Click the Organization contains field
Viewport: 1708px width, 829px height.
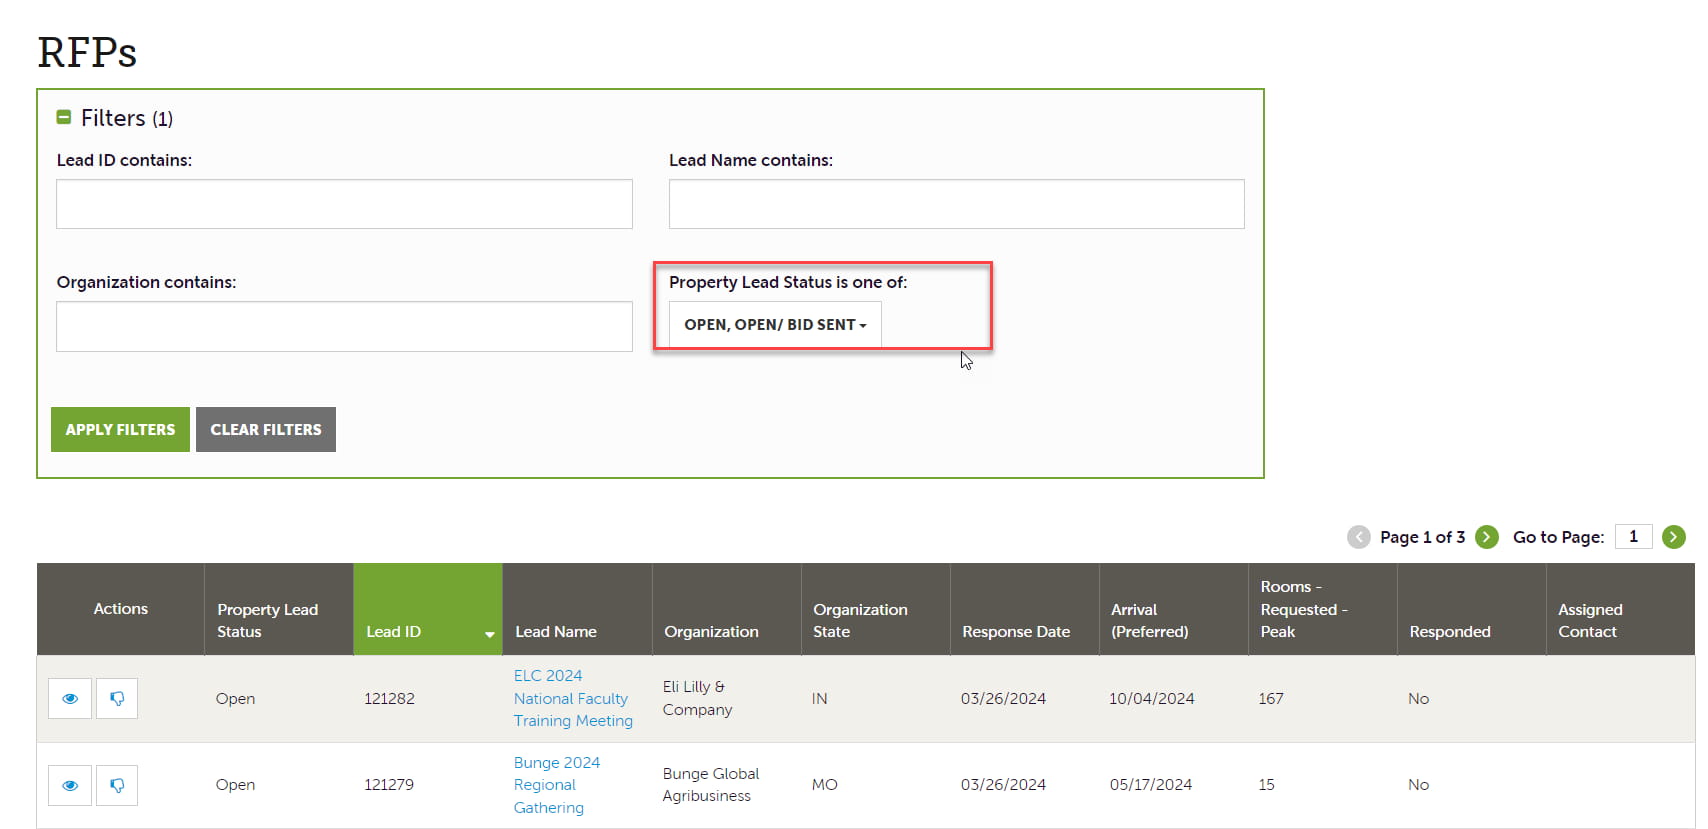pos(344,326)
